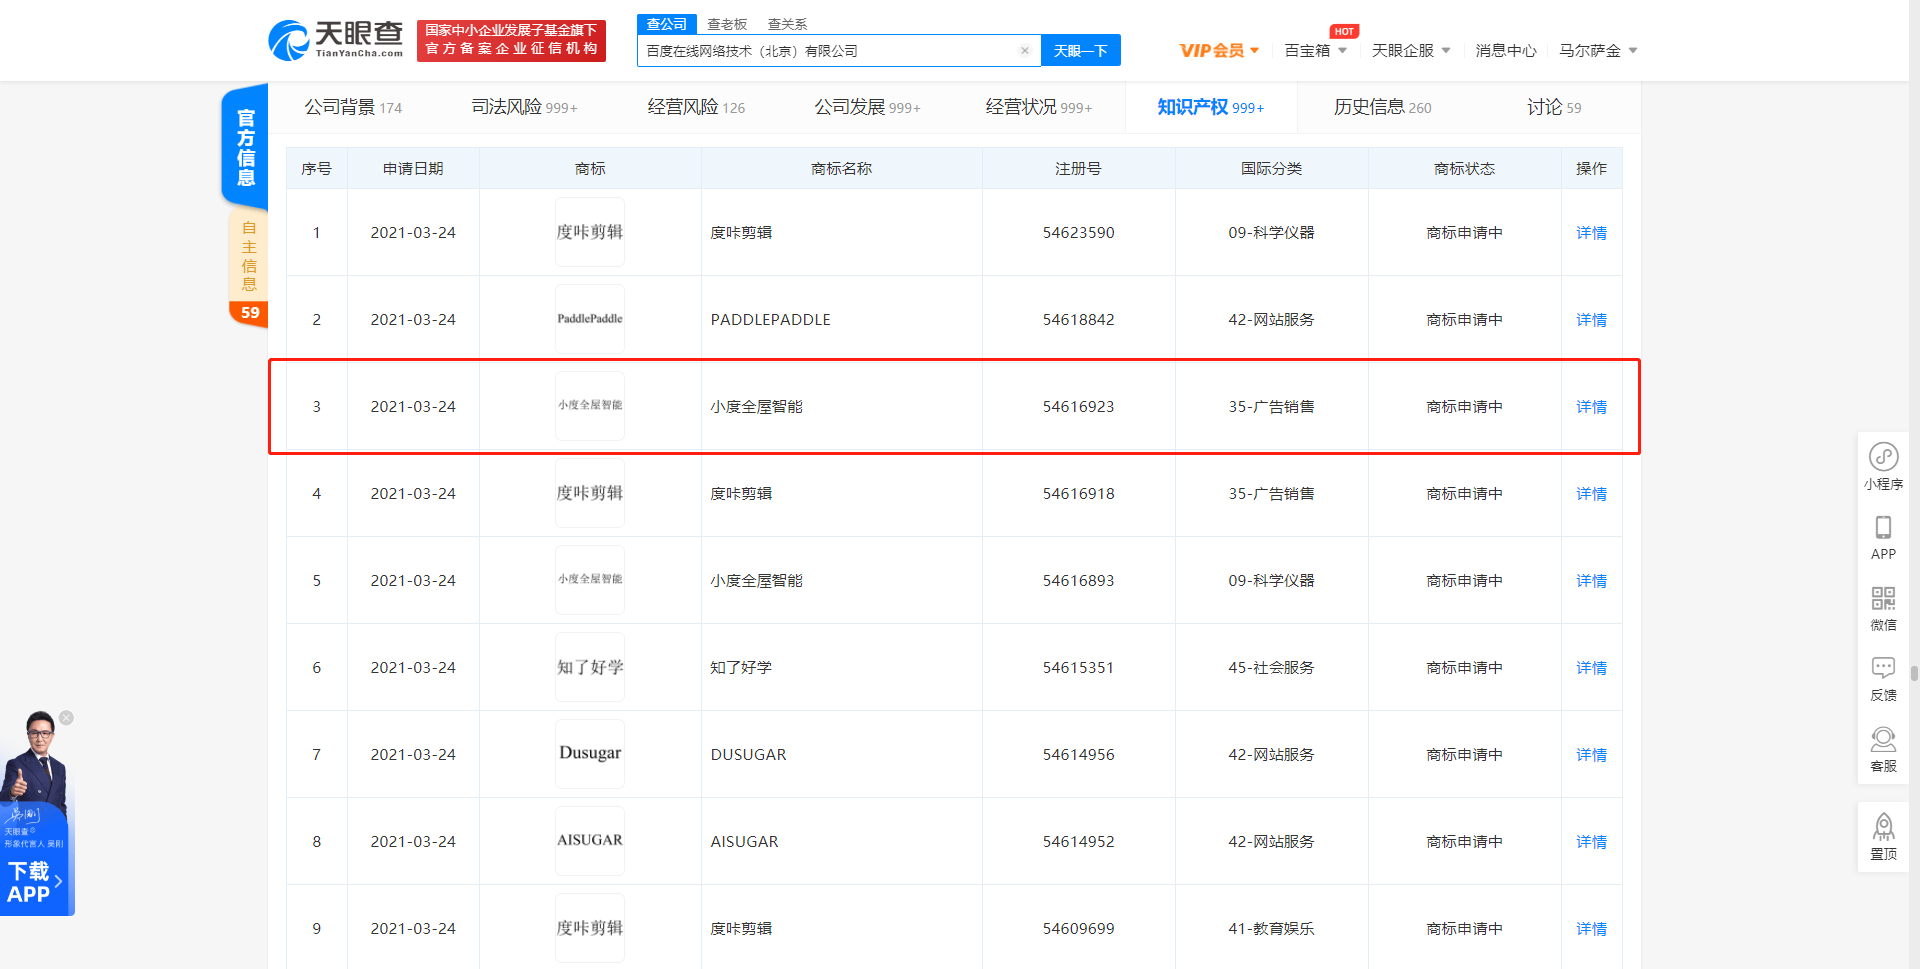Click the 申请日期 column header
This screenshot has width=1920, height=969.
tap(413, 168)
